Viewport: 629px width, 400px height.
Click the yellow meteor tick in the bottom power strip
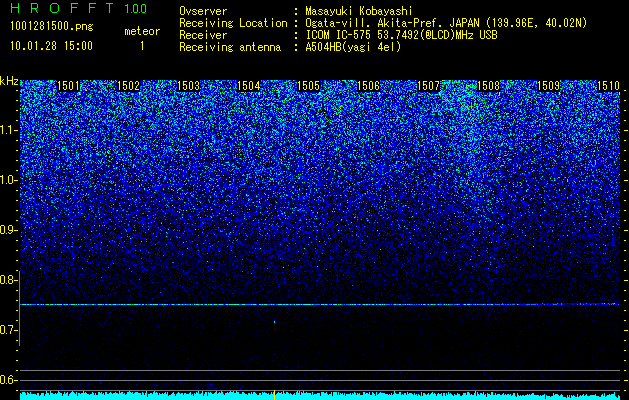(274, 394)
